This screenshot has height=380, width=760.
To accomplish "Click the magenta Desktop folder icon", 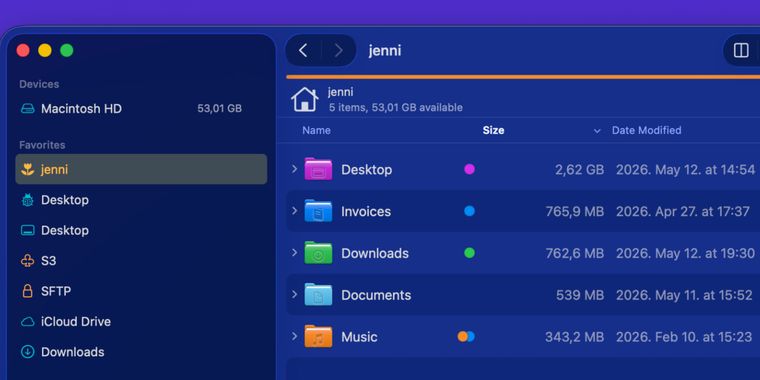I will (318, 169).
